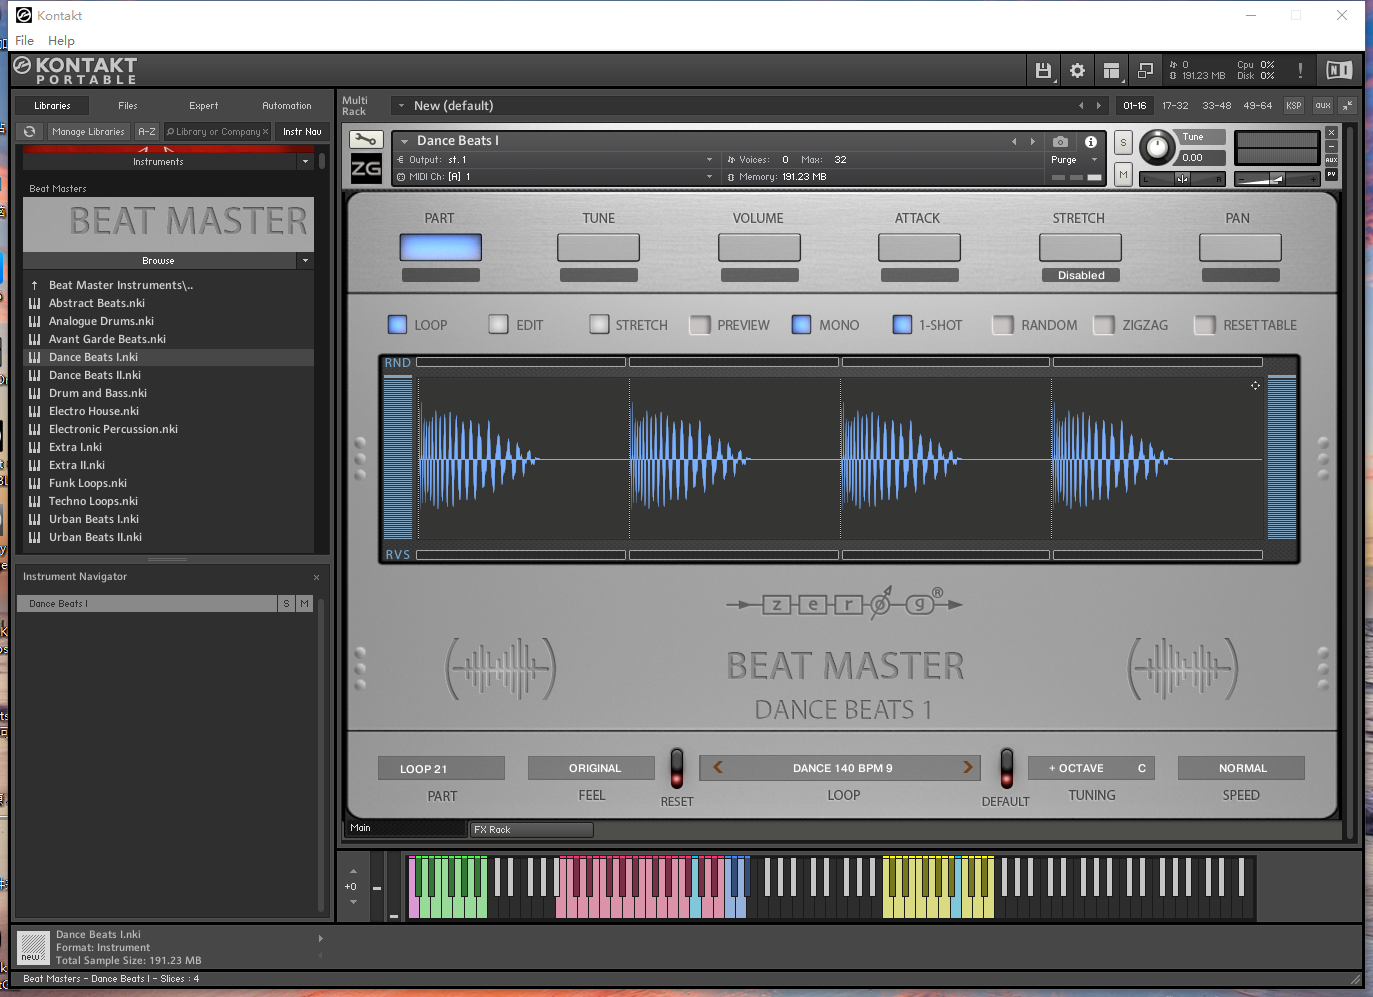This screenshot has height=997, width=1373.
Task: Disable the LOOP toggle
Action: [397, 325]
